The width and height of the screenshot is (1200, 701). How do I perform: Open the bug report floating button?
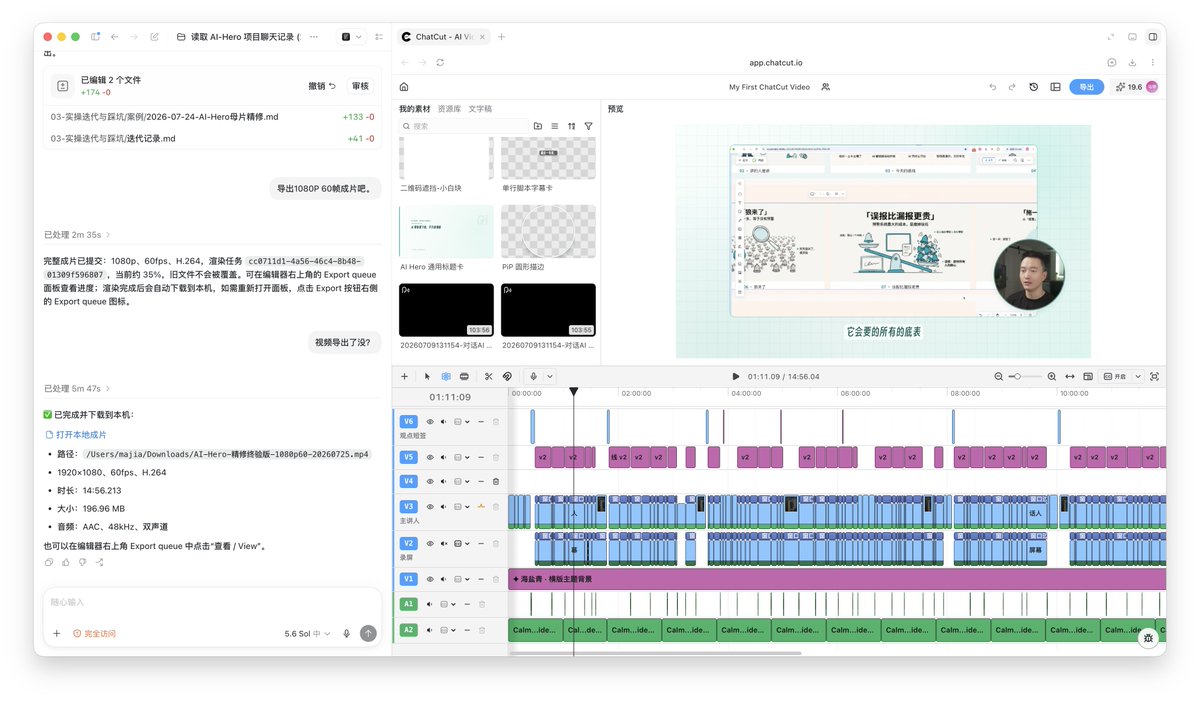[1148, 637]
